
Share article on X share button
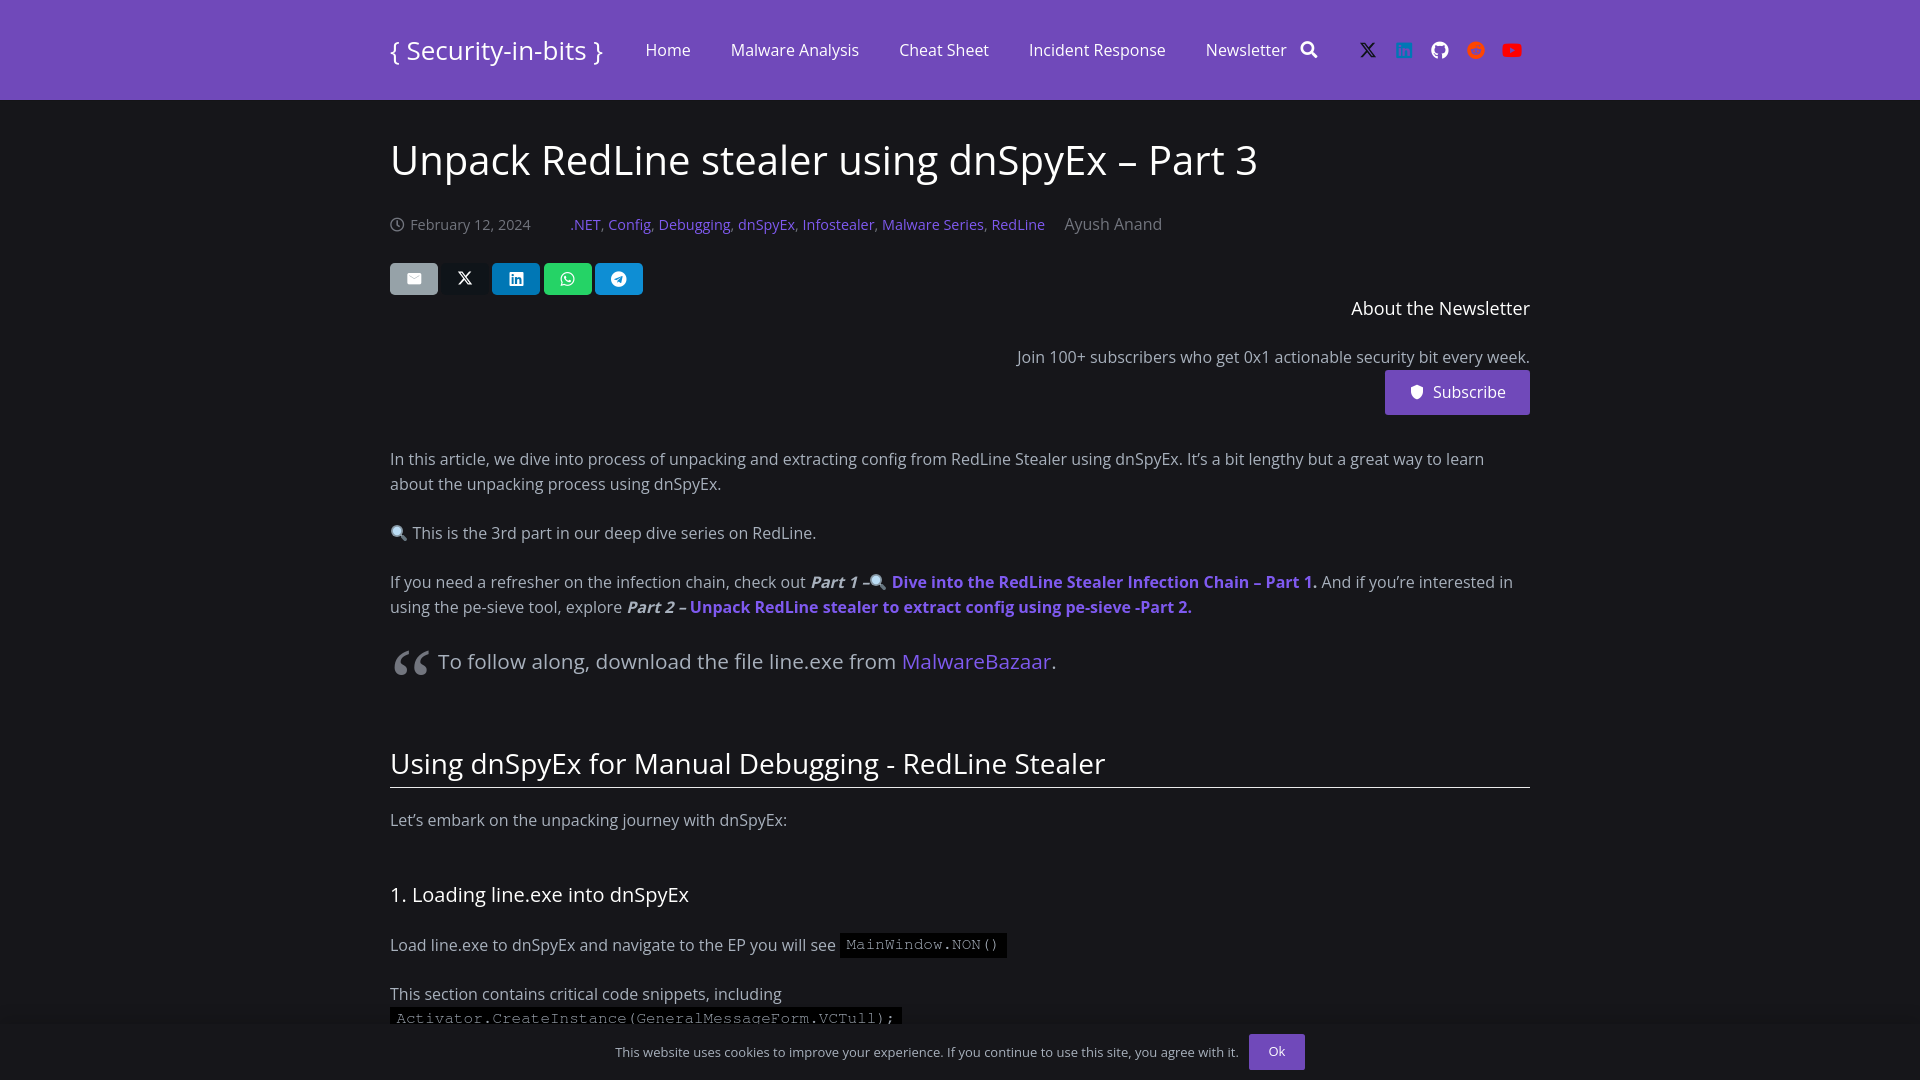pyautogui.click(x=465, y=279)
